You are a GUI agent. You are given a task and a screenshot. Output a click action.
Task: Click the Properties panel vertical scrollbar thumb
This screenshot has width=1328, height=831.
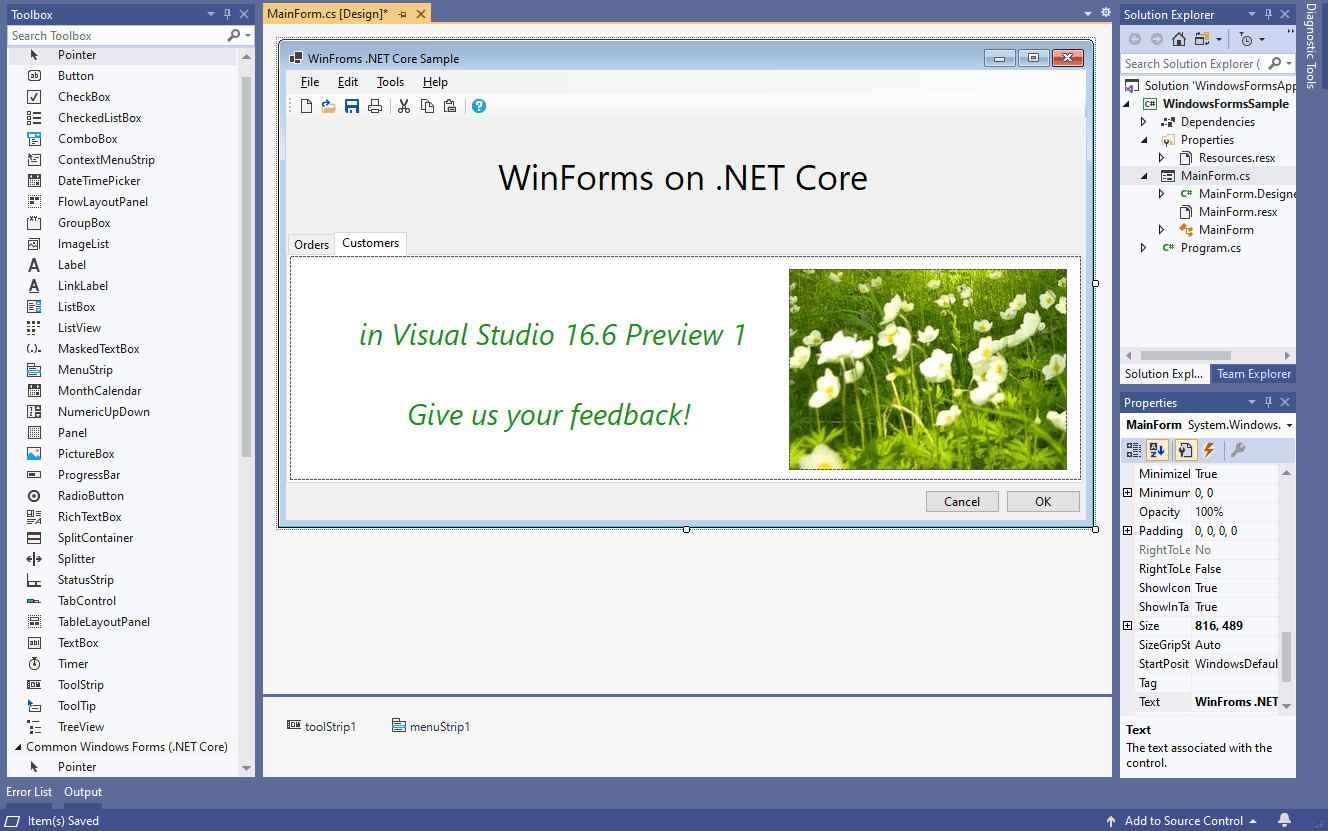tap(1287, 656)
